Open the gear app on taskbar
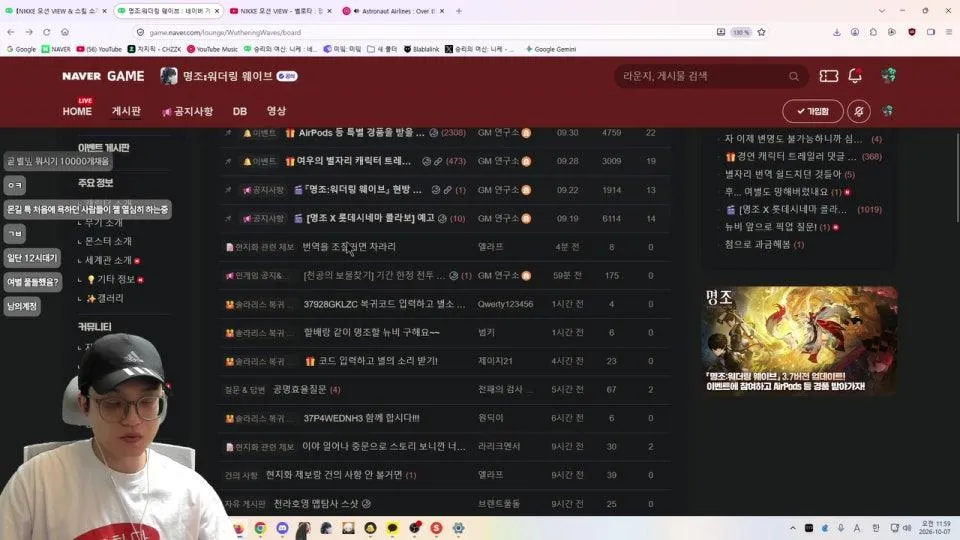 coord(458,528)
